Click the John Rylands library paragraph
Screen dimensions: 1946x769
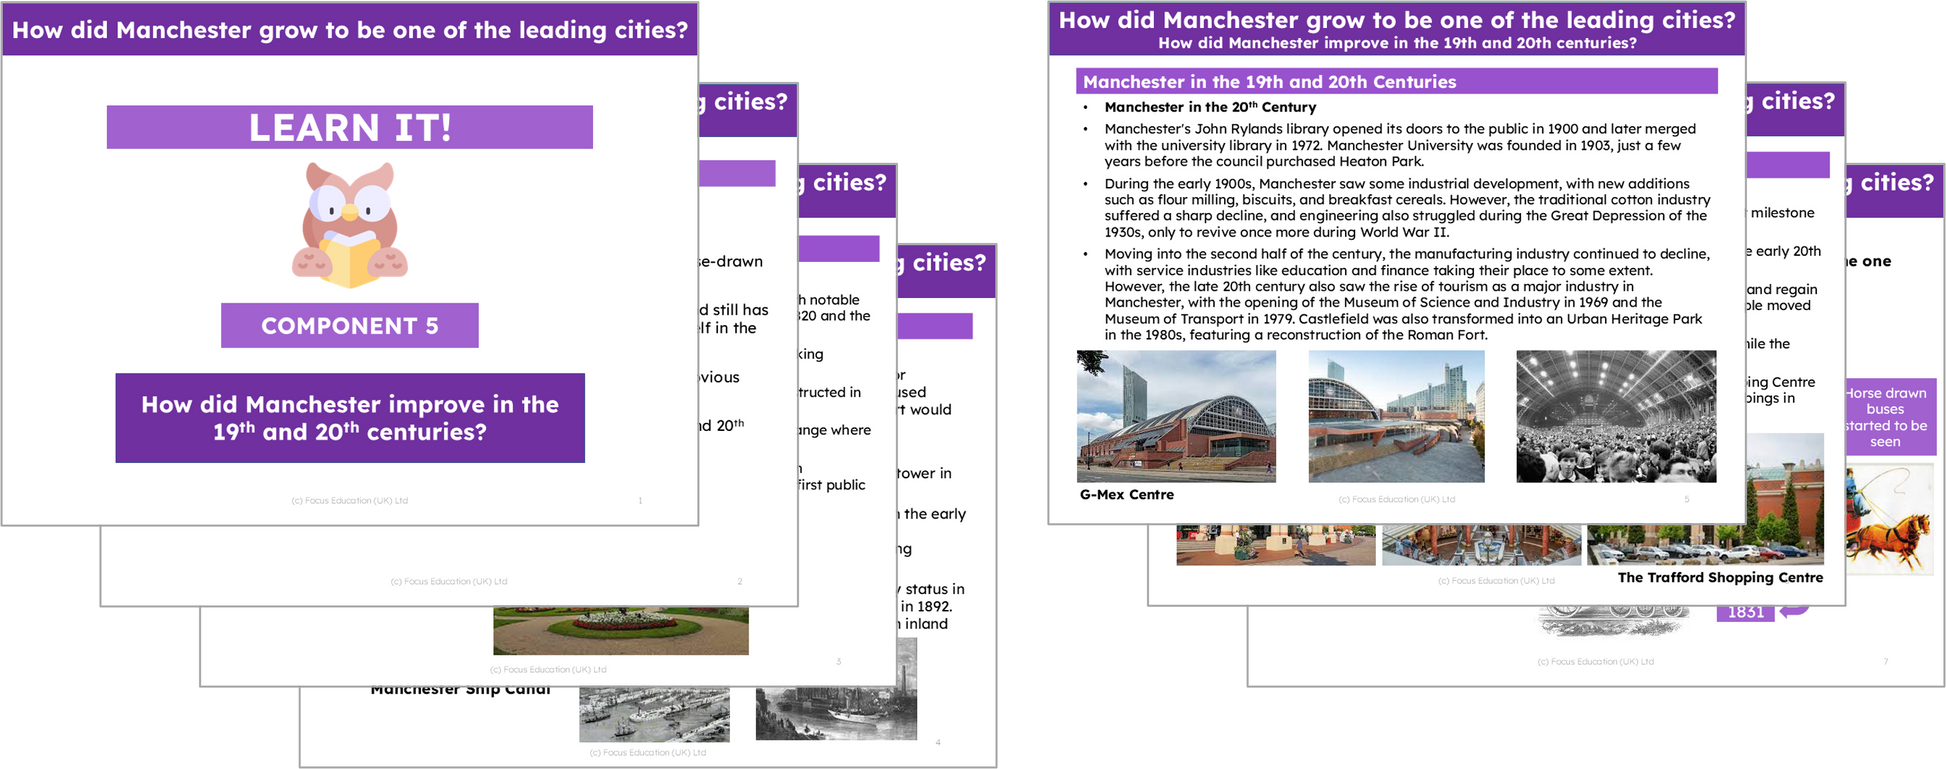coord(1400,145)
